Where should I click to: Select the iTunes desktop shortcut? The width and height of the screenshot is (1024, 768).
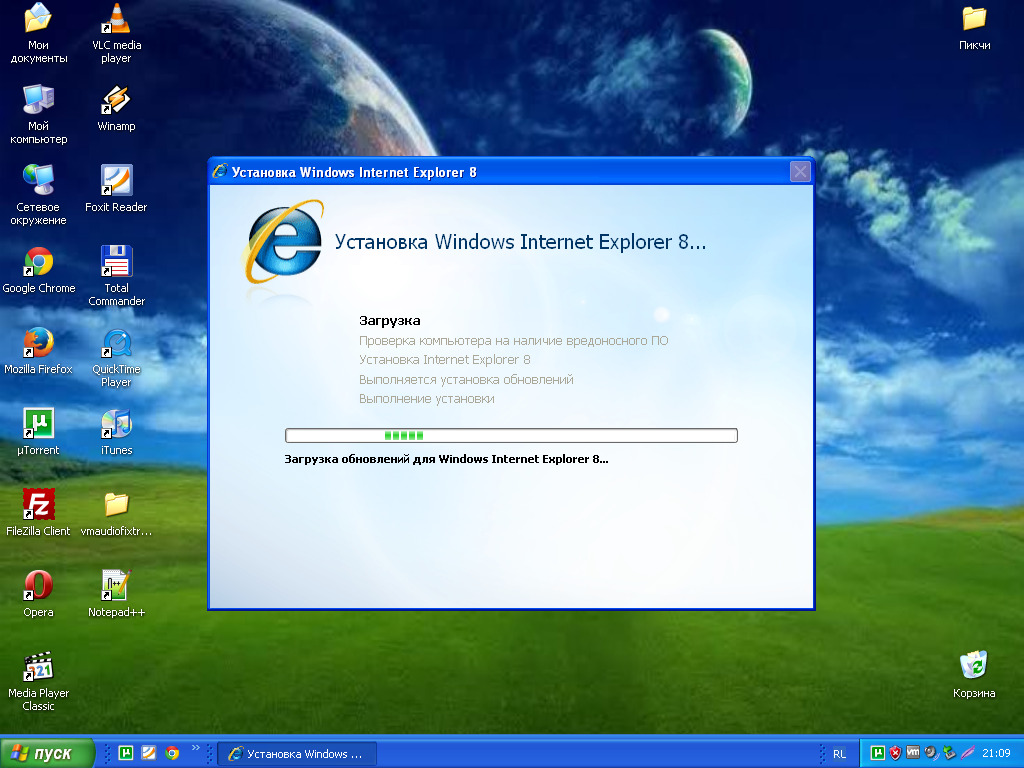(x=116, y=431)
